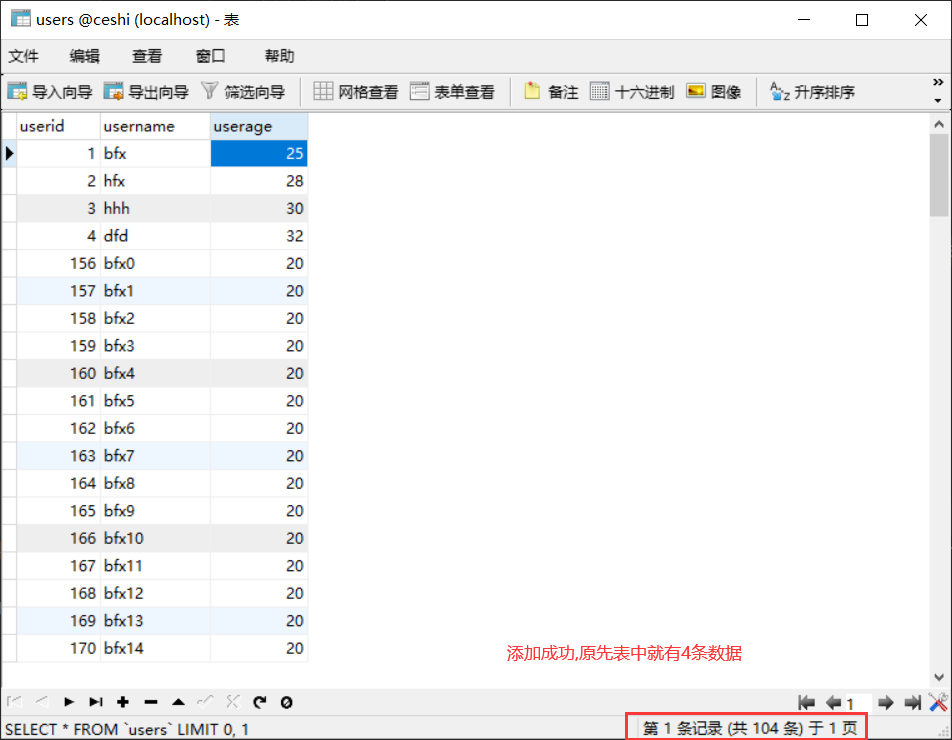Screen dimensions: 952x740
Task: Go to the first page
Action: [x=806, y=703]
